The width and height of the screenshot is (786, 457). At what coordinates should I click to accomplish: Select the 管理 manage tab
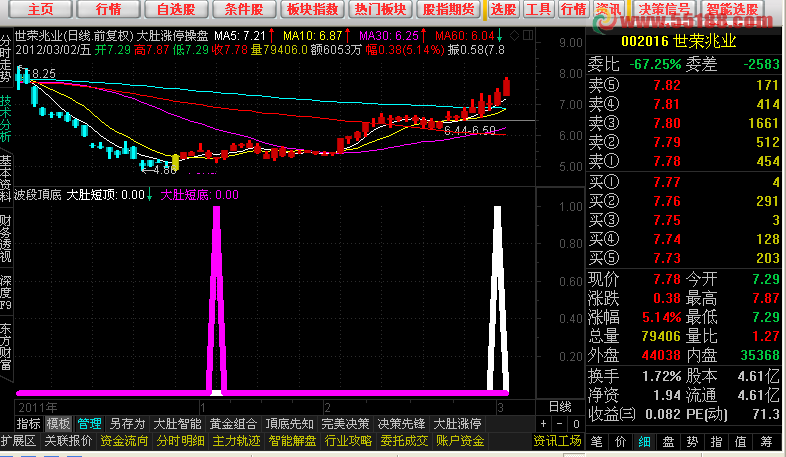pyautogui.click(x=90, y=424)
